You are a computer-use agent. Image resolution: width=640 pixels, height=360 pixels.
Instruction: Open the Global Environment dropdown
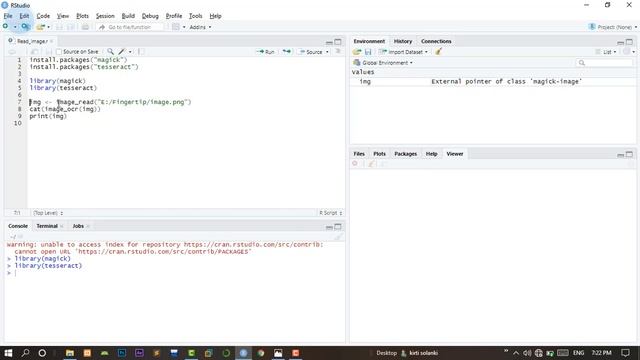click(383, 63)
